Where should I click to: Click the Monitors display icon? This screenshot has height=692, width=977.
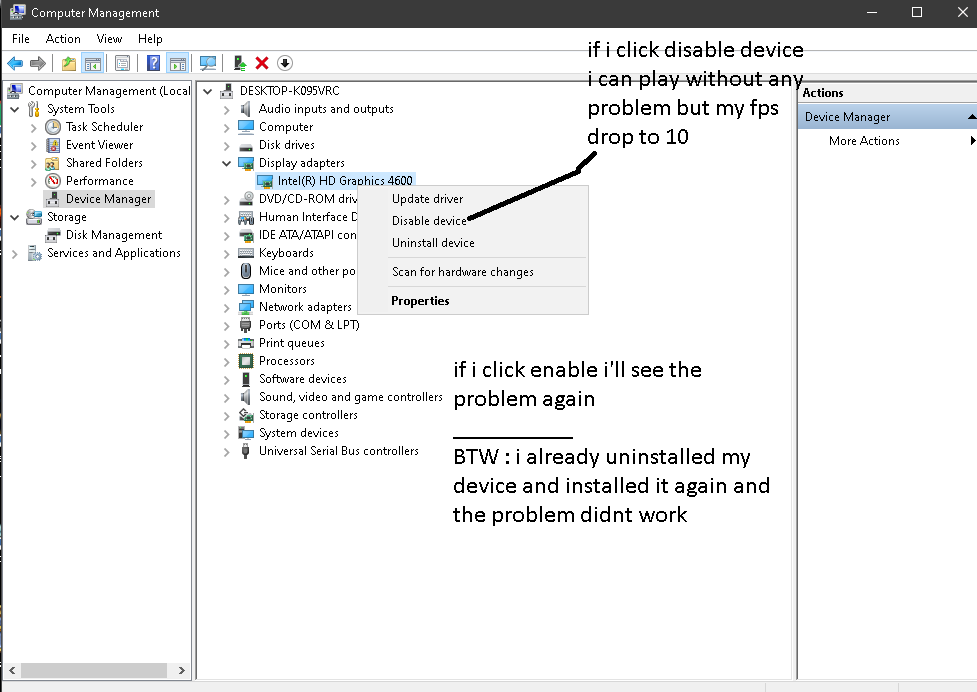coord(246,289)
